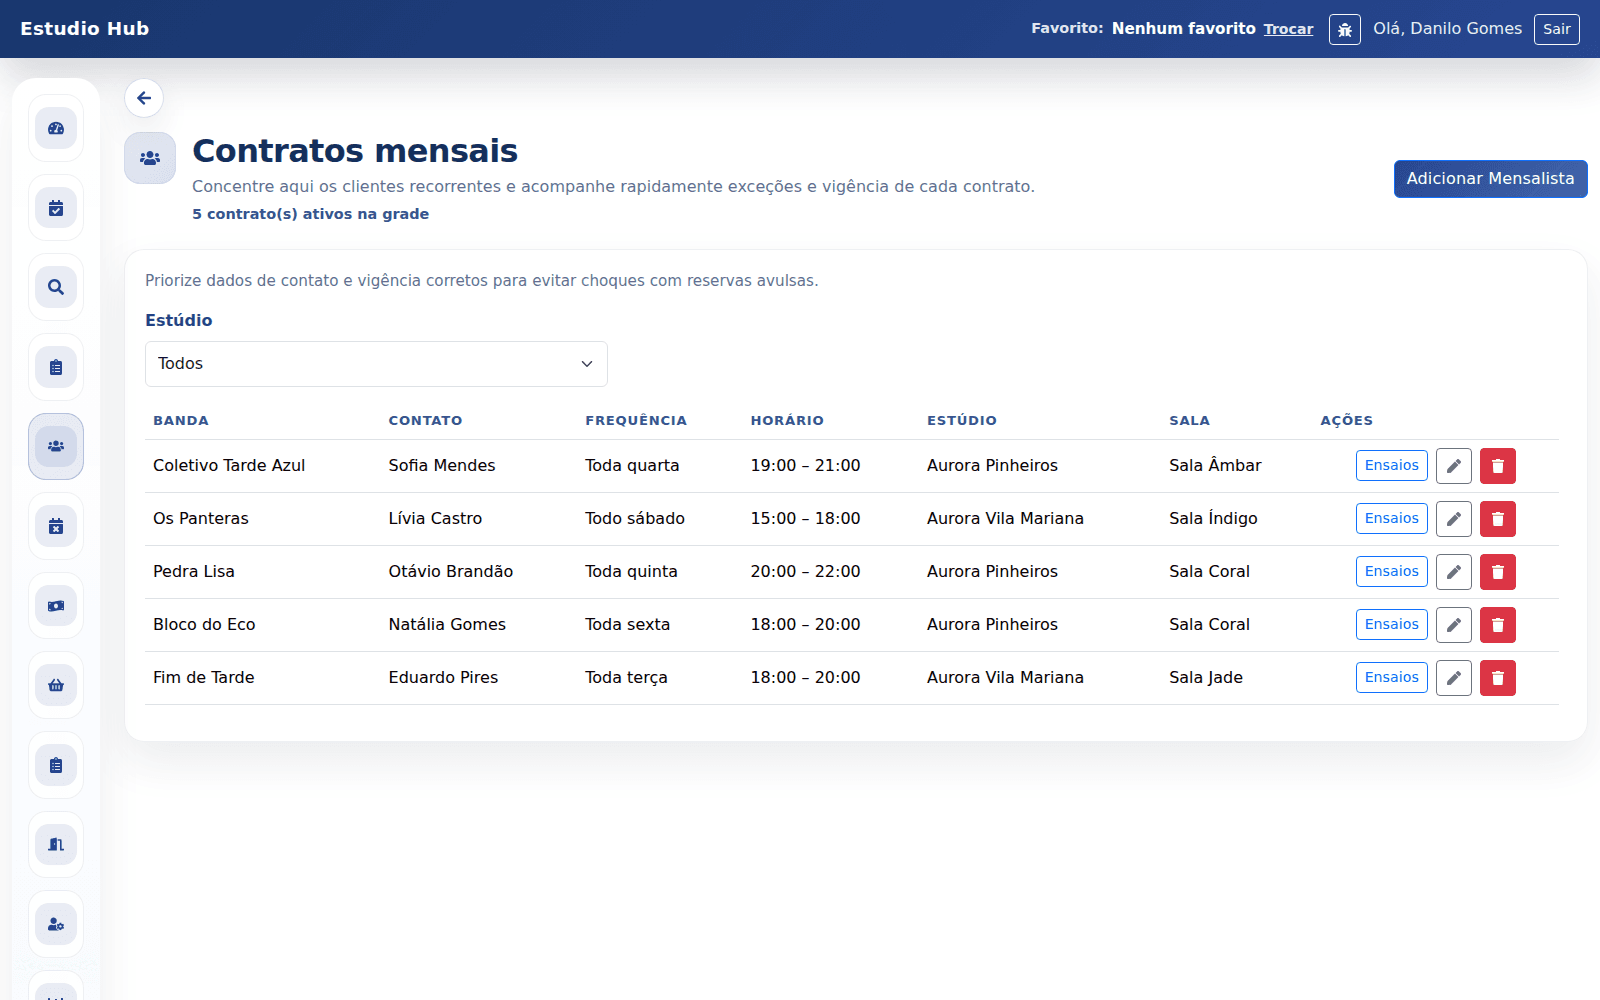The width and height of the screenshot is (1600, 1000).
Task: Open Ensaios for Coletivo Tarde Azul
Action: click(x=1391, y=465)
